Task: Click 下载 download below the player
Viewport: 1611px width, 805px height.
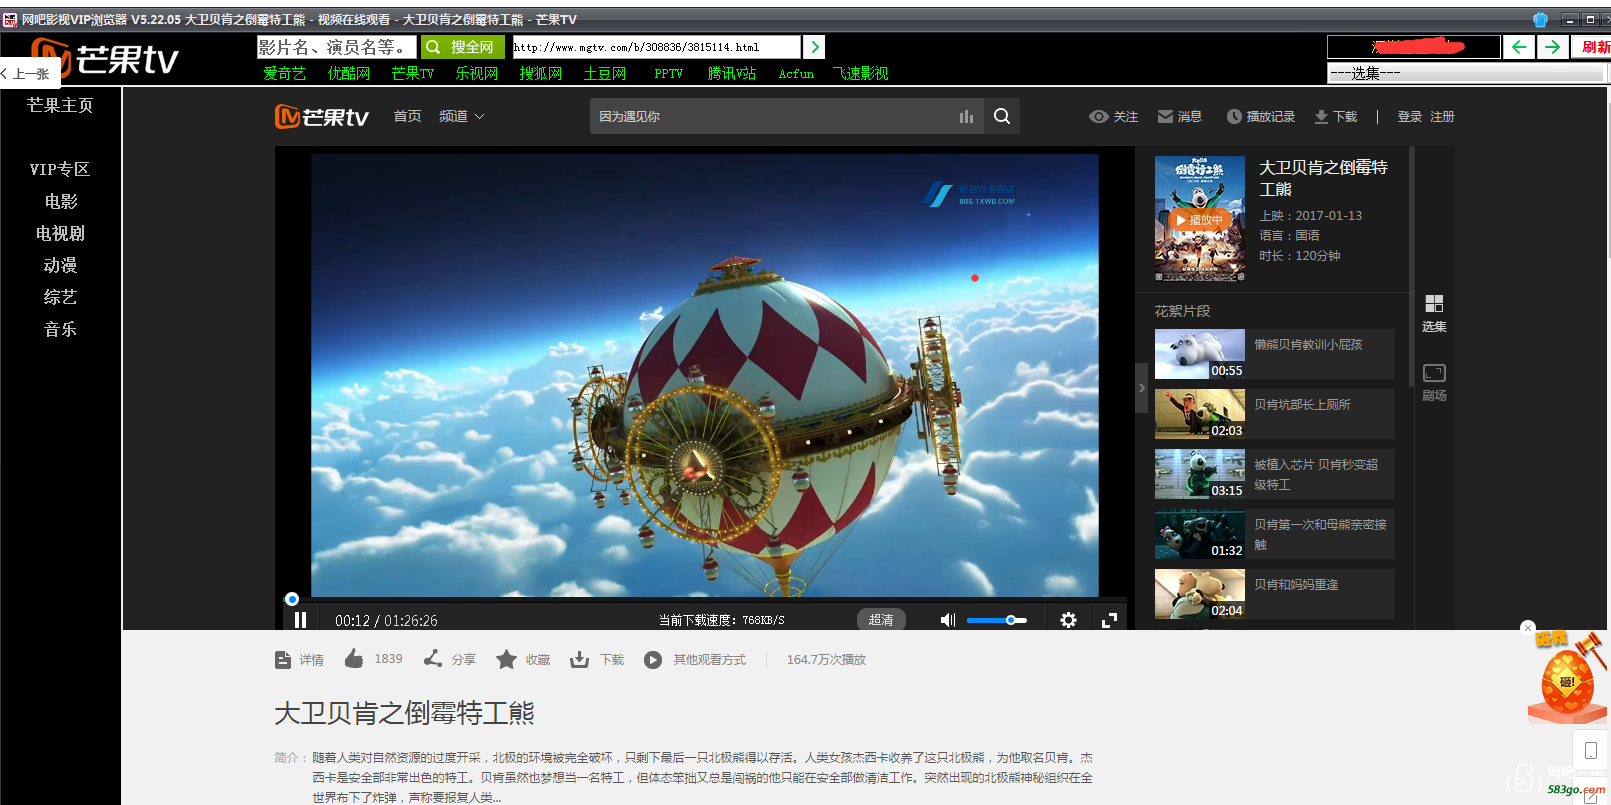Action: pyautogui.click(x=597, y=659)
